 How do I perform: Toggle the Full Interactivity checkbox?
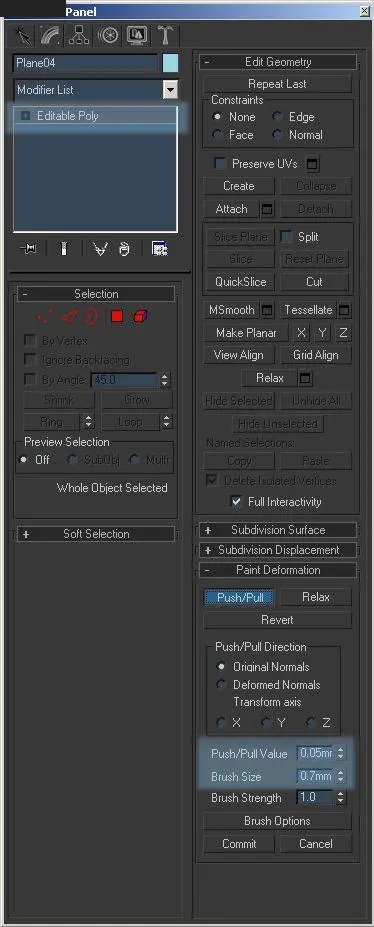[236, 501]
